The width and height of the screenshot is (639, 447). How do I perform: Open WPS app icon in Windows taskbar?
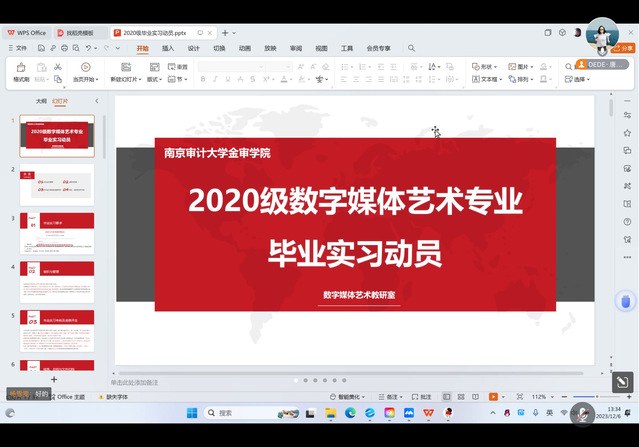pyautogui.click(x=428, y=413)
